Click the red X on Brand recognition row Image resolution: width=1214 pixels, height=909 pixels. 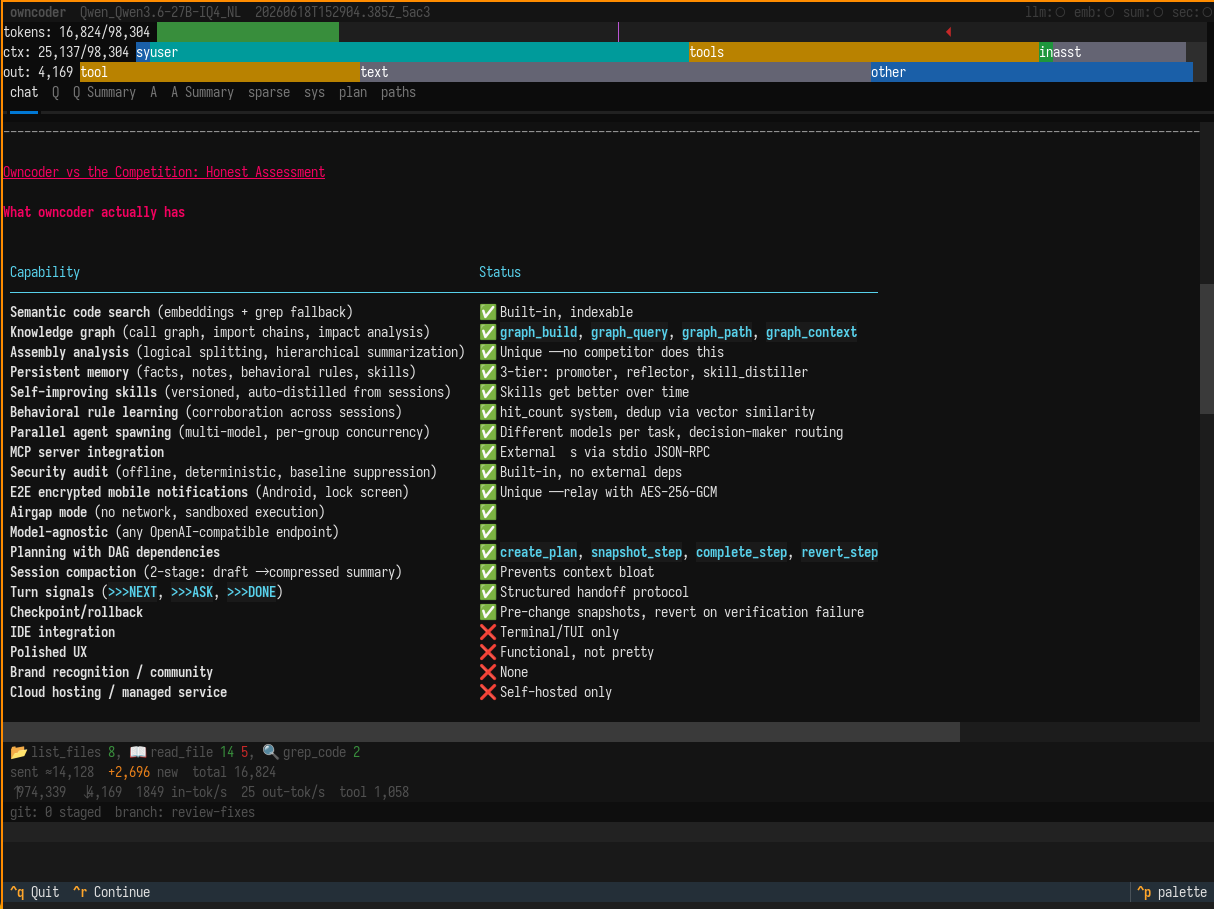tap(488, 672)
